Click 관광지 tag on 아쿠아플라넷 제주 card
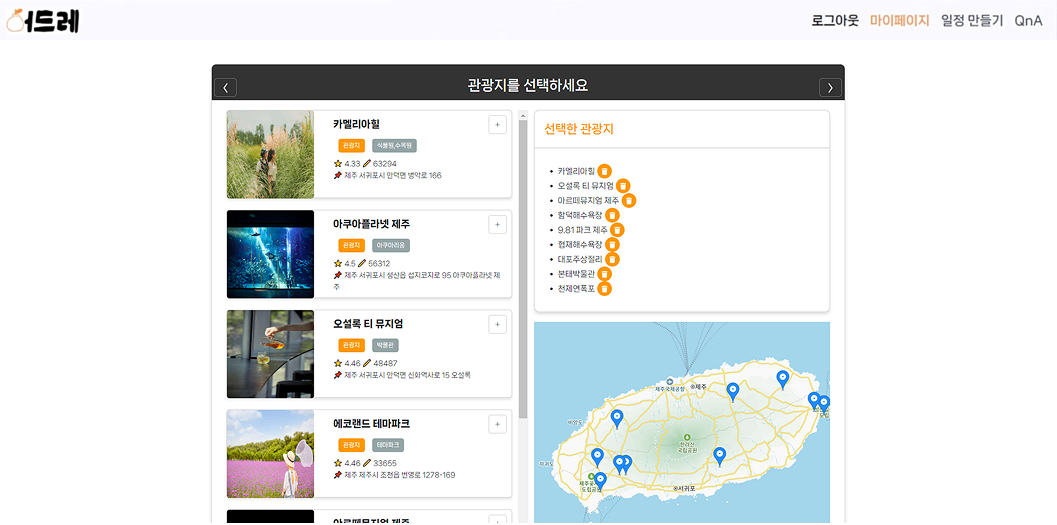This screenshot has height=525, width=1057. 351,245
